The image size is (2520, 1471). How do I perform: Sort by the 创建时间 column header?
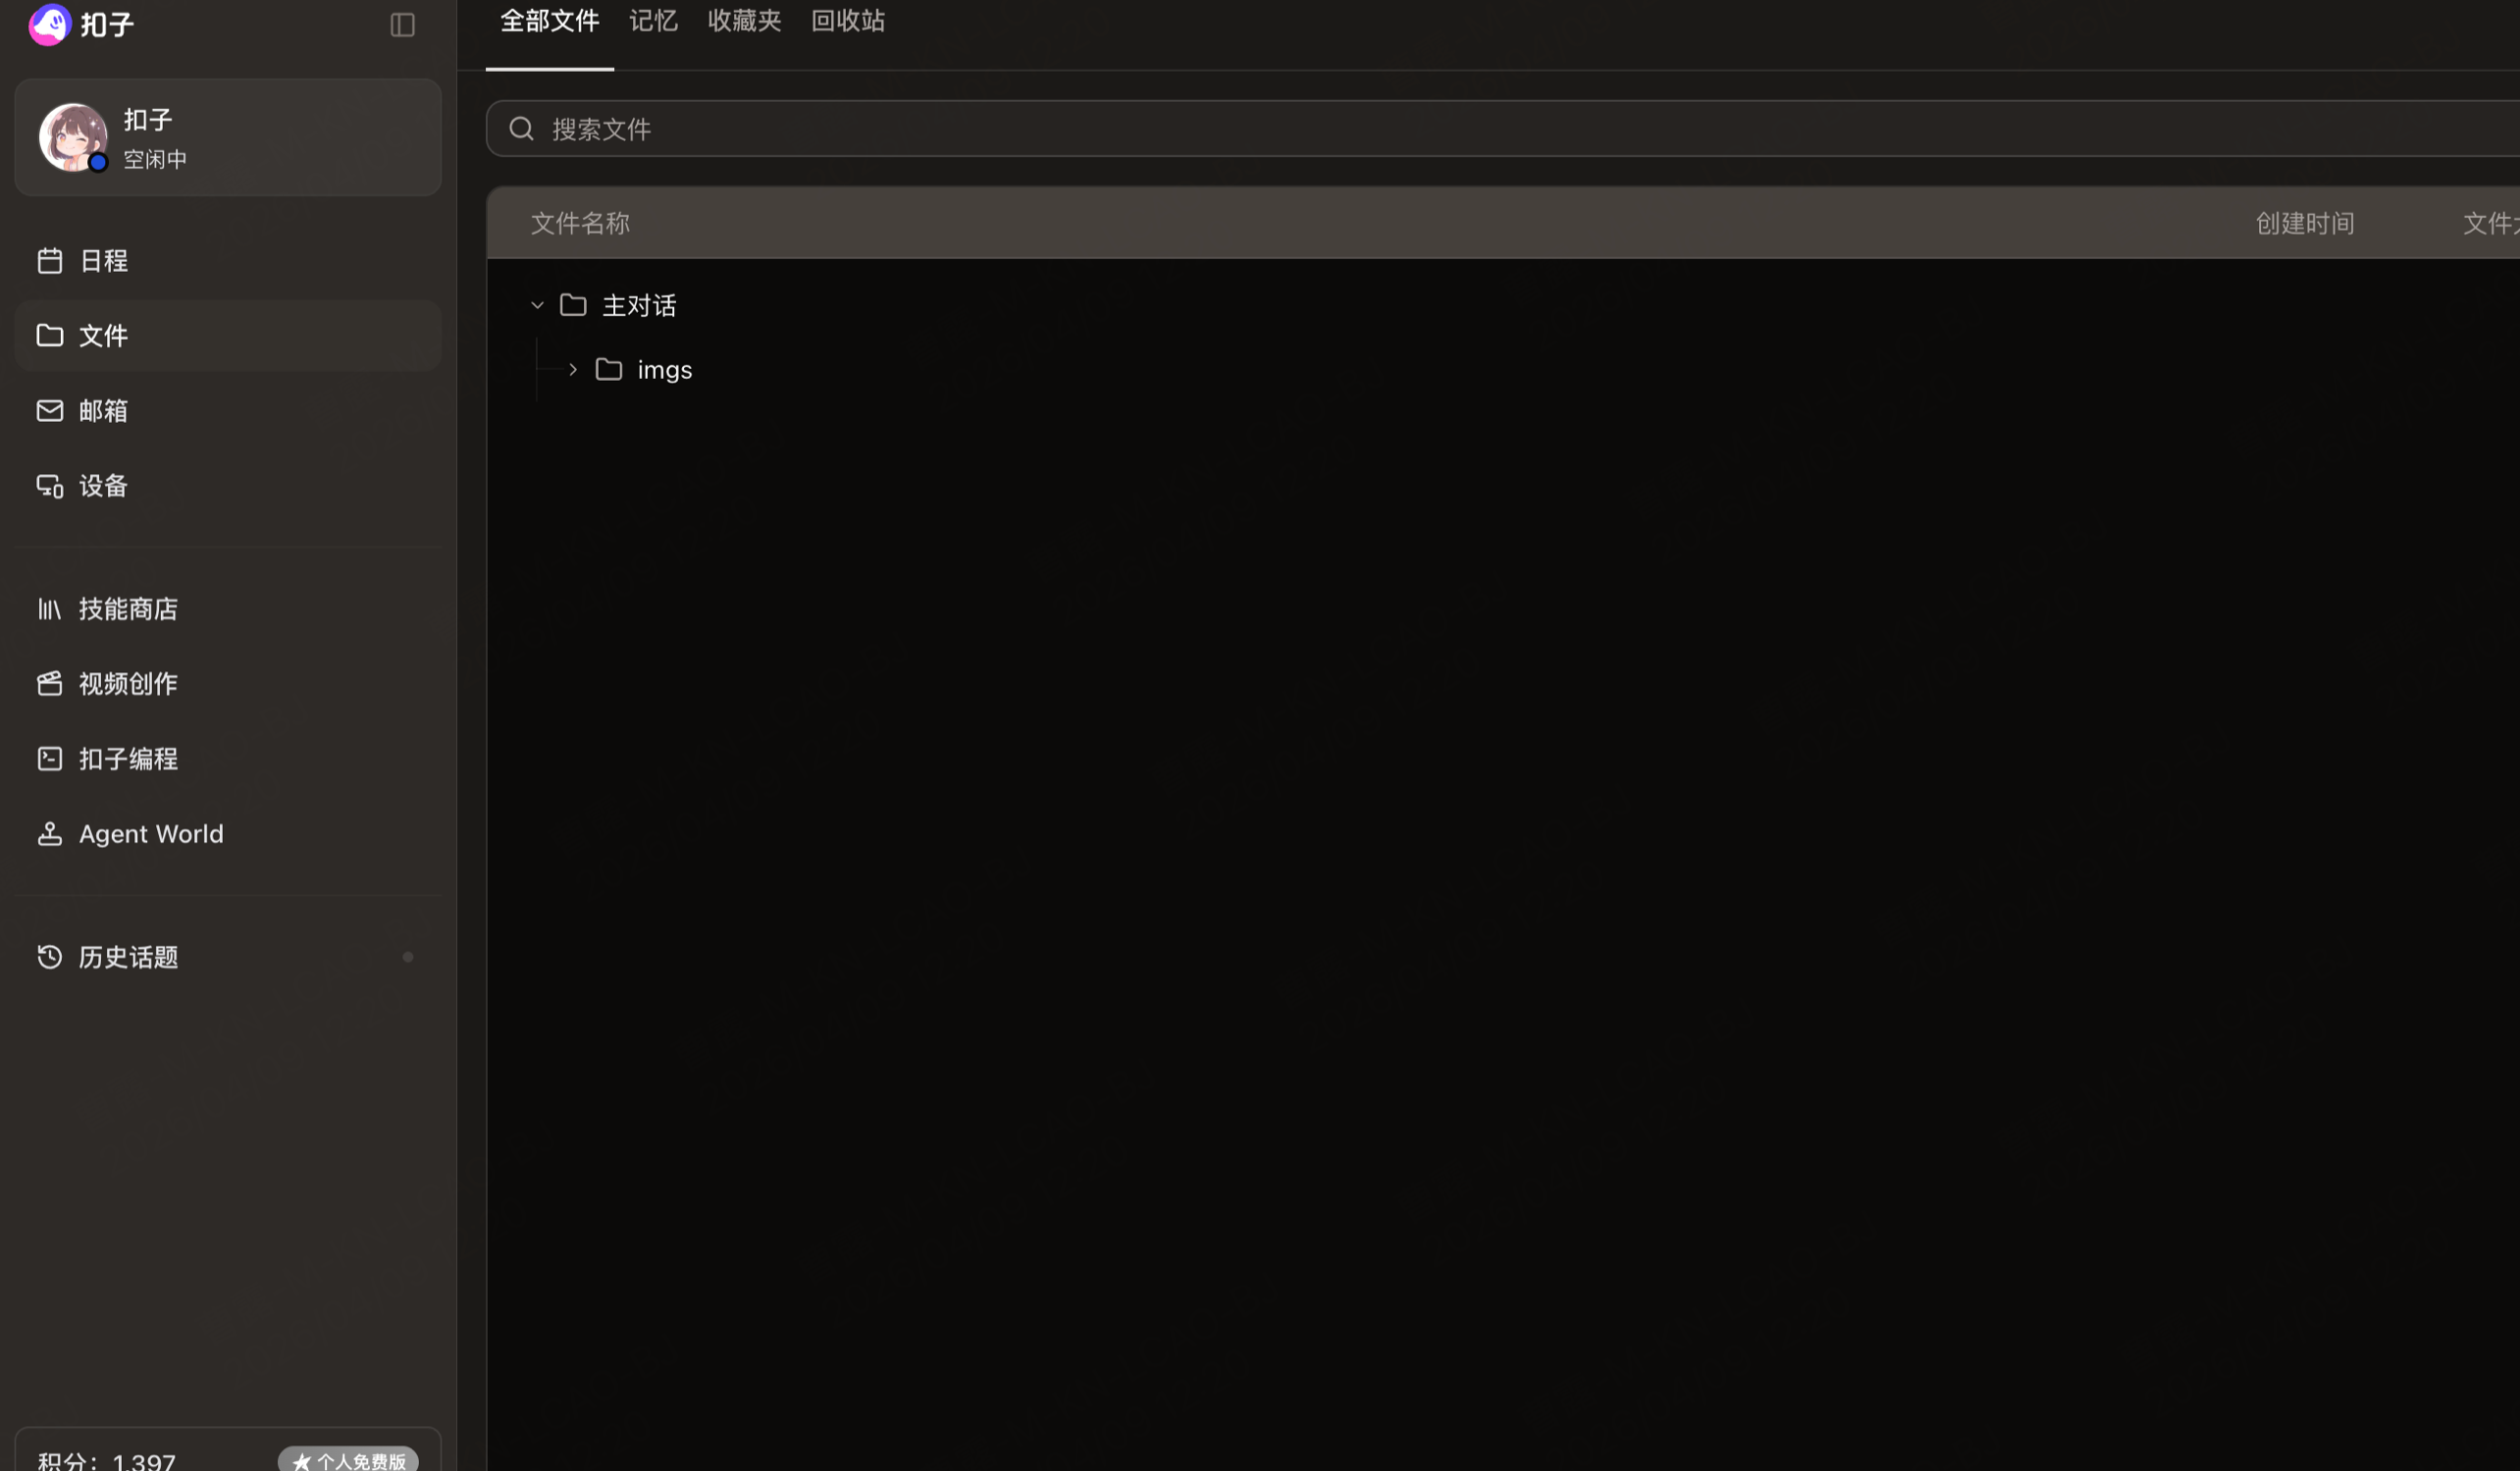pos(2304,223)
